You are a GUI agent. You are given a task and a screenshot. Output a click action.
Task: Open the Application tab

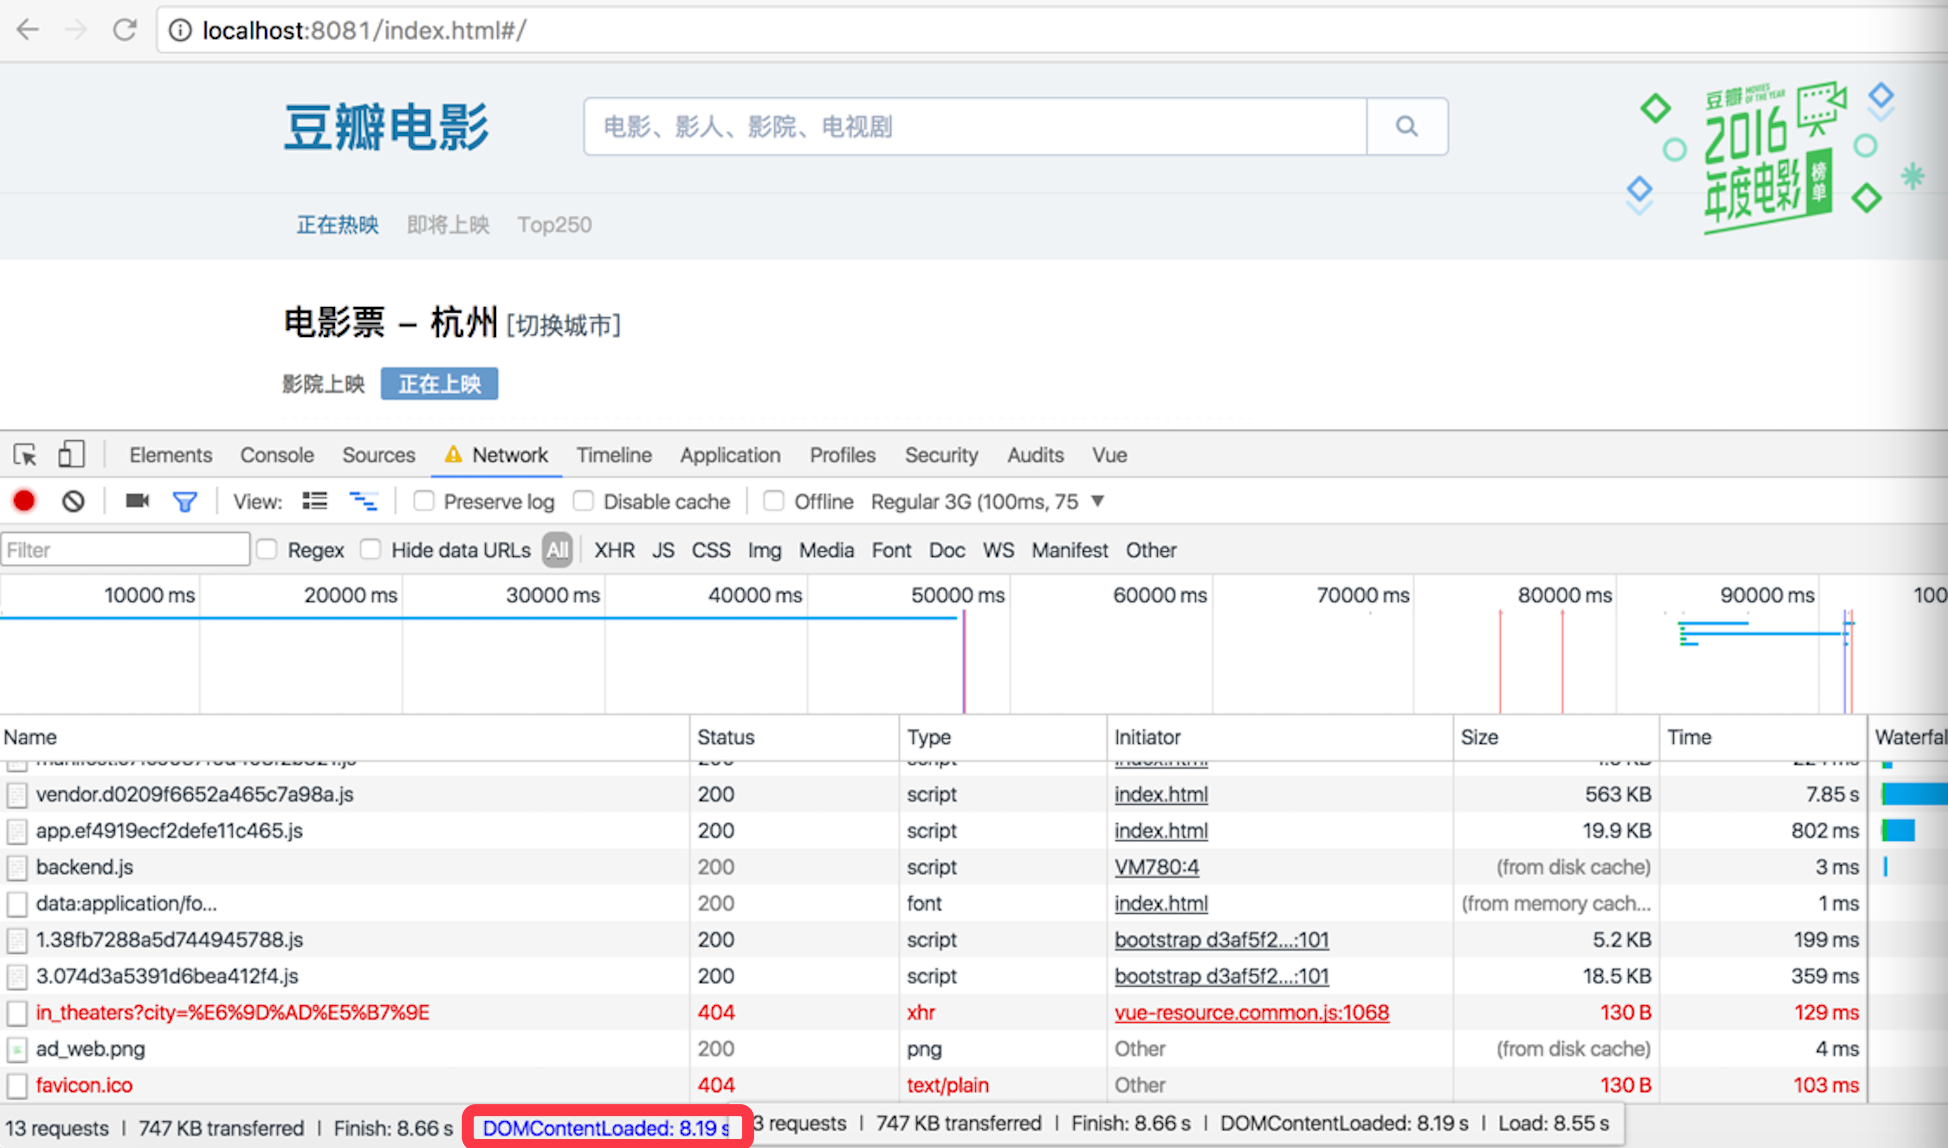tap(730, 455)
